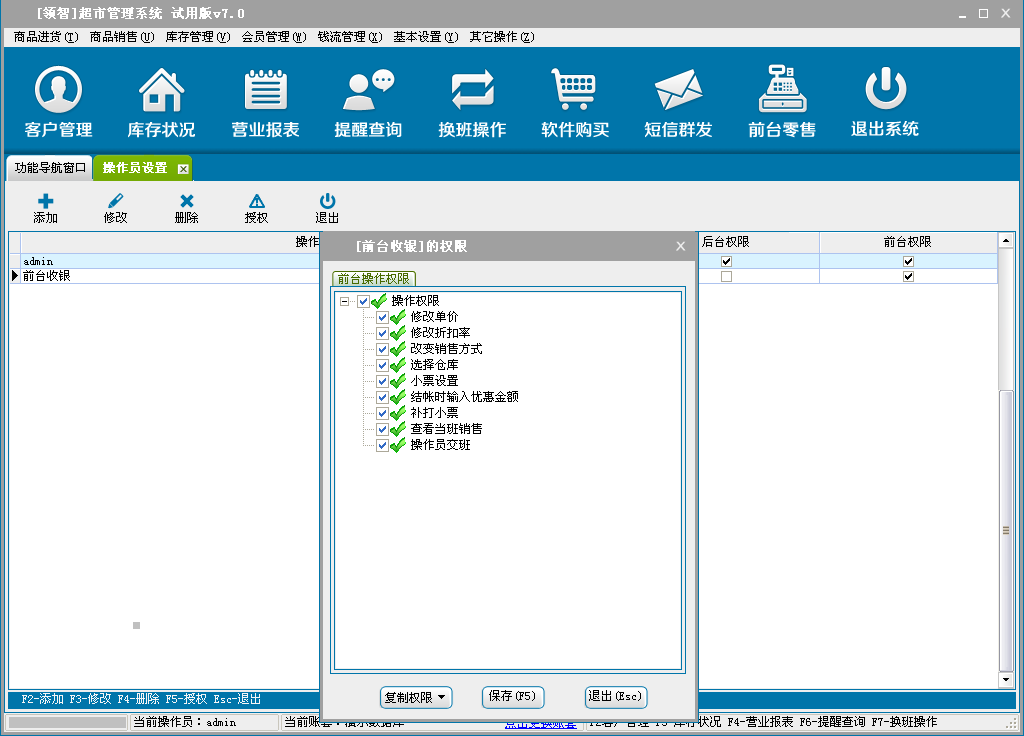Open 软件购买 shopping cart icon
Image resolution: width=1024 pixels, height=736 pixels.
(575, 101)
